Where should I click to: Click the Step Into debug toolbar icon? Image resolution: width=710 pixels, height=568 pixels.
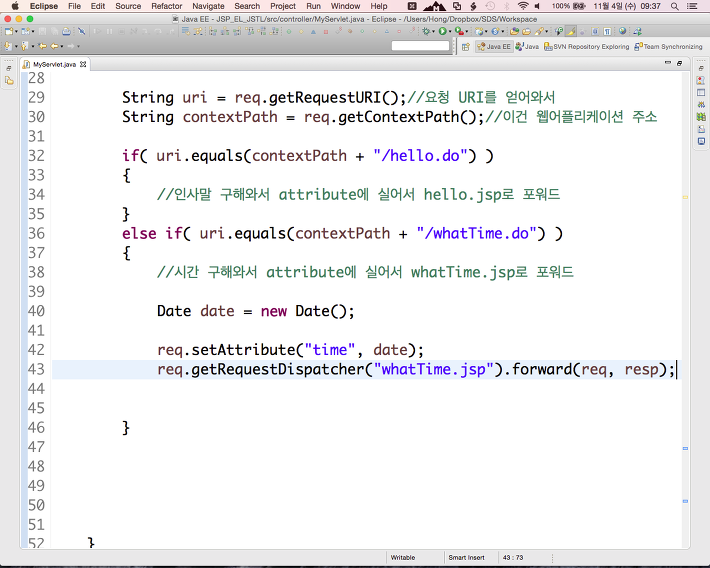(145, 31)
